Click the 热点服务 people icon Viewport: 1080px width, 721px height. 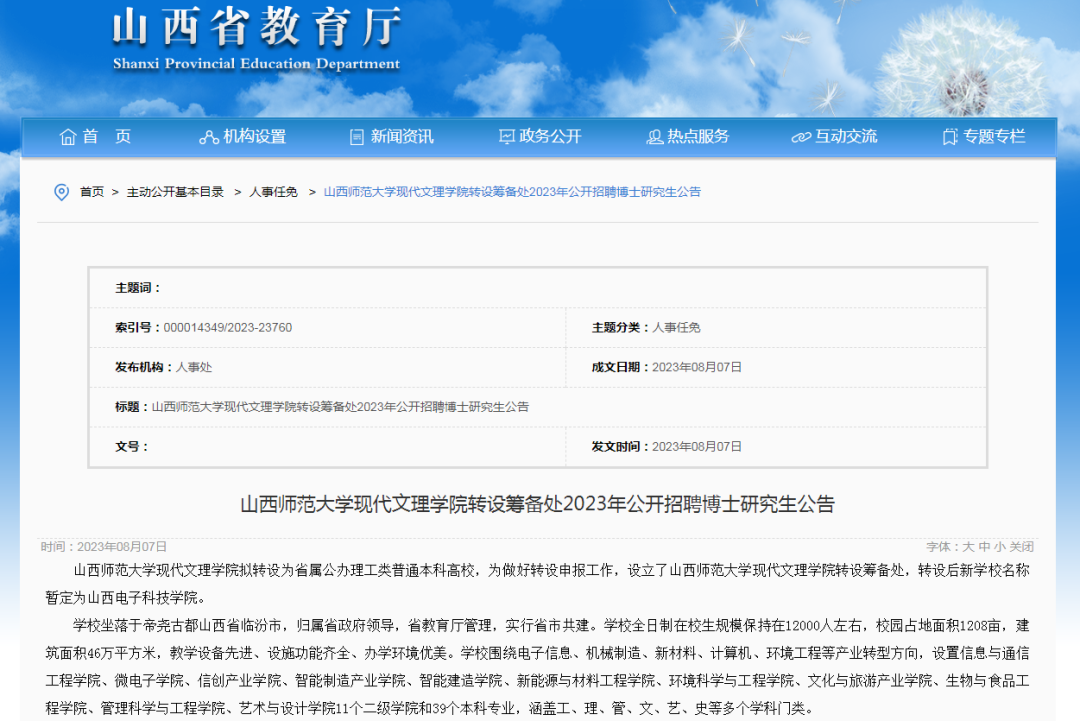(655, 137)
